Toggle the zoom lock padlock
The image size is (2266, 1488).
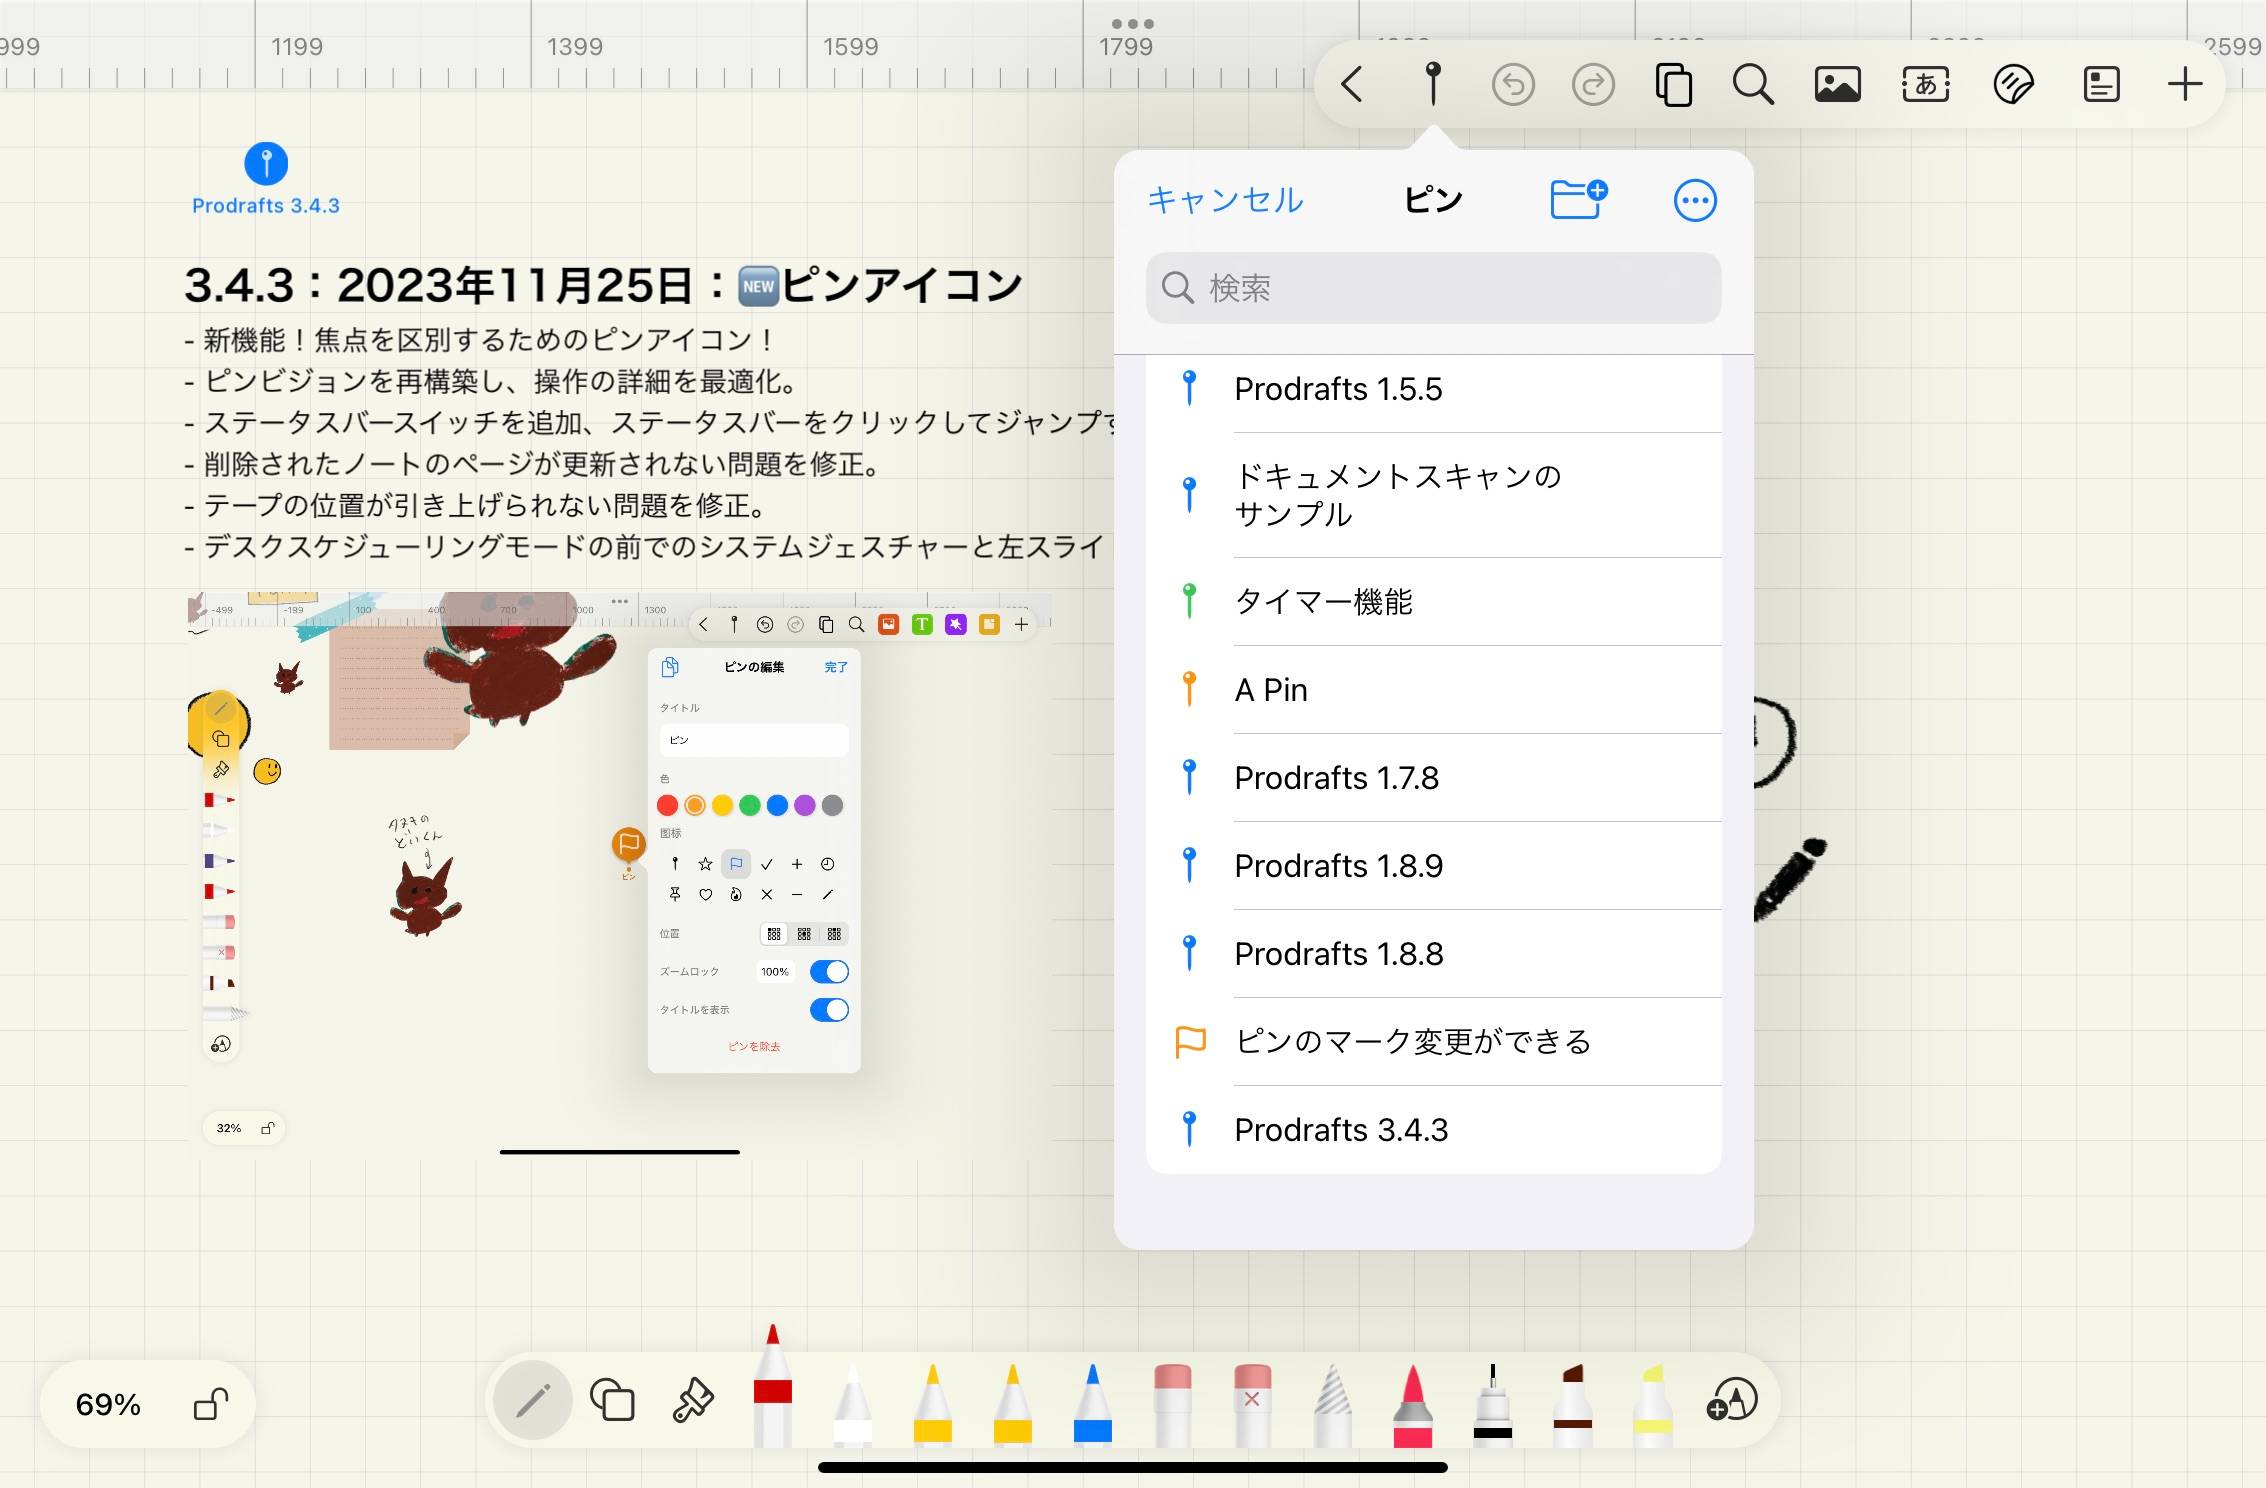pyautogui.click(x=211, y=1404)
